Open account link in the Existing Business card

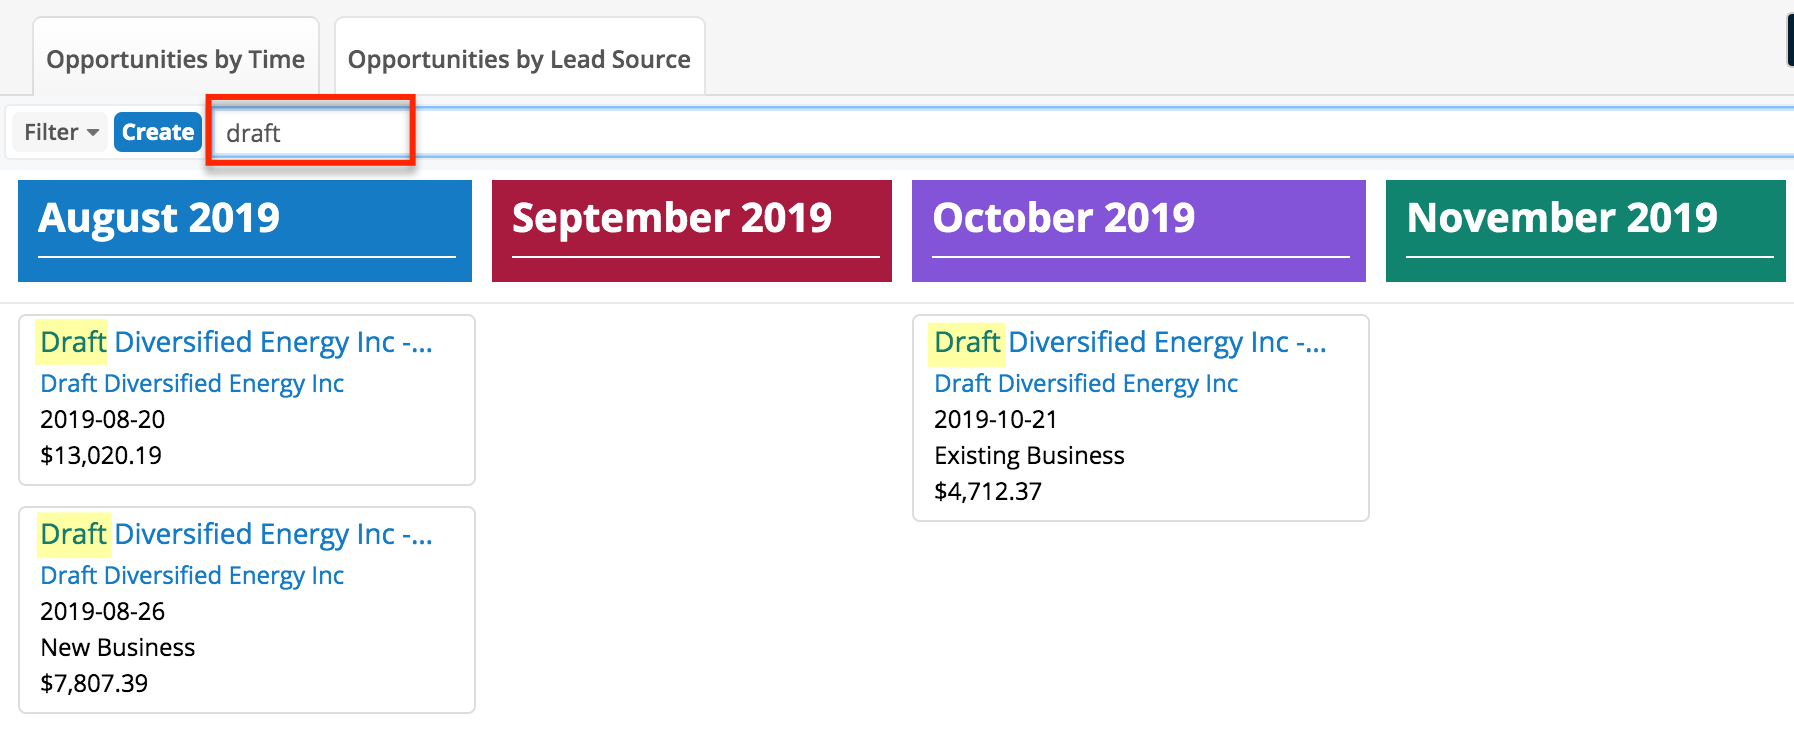[x=1086, y=384]
